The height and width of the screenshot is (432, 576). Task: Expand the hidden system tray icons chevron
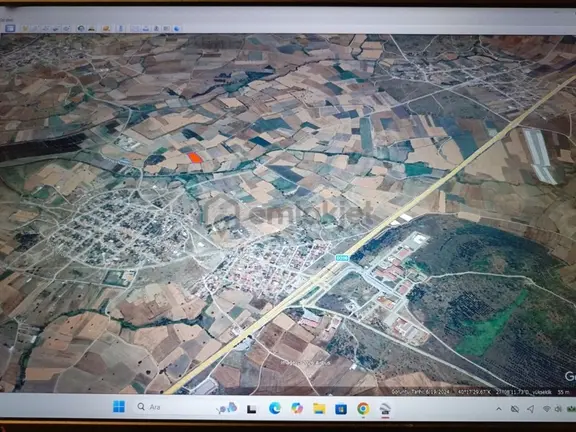click(x=499, y=408)
